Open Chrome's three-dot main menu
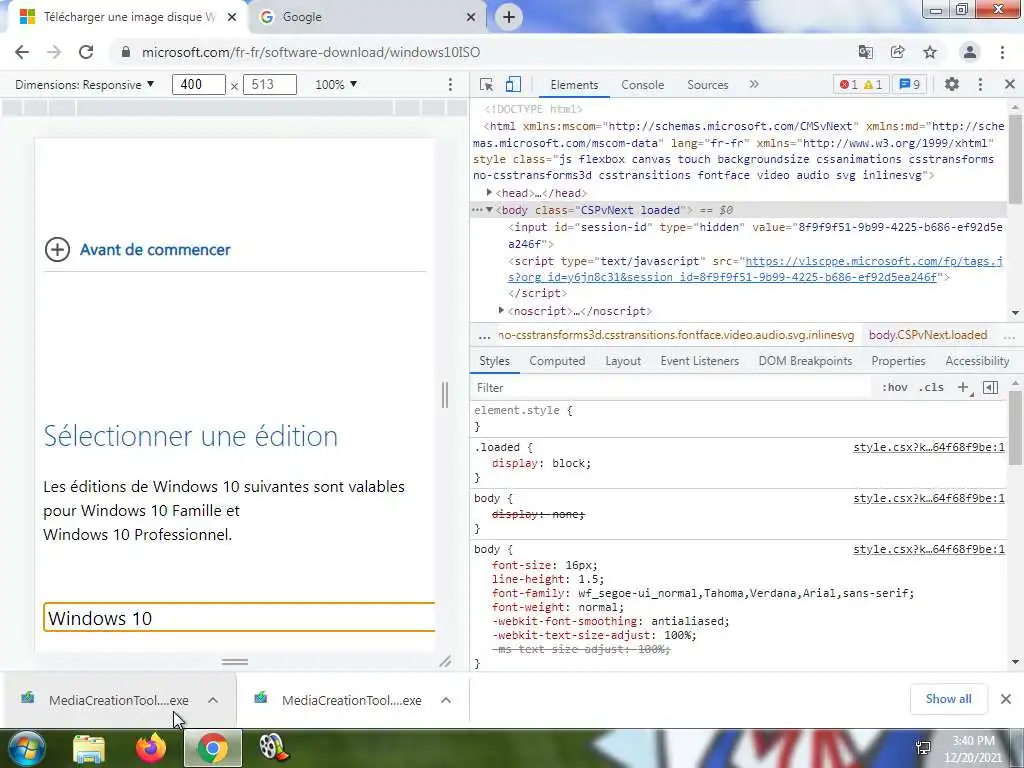The image size is (1024, 768). click(1002, 52)
